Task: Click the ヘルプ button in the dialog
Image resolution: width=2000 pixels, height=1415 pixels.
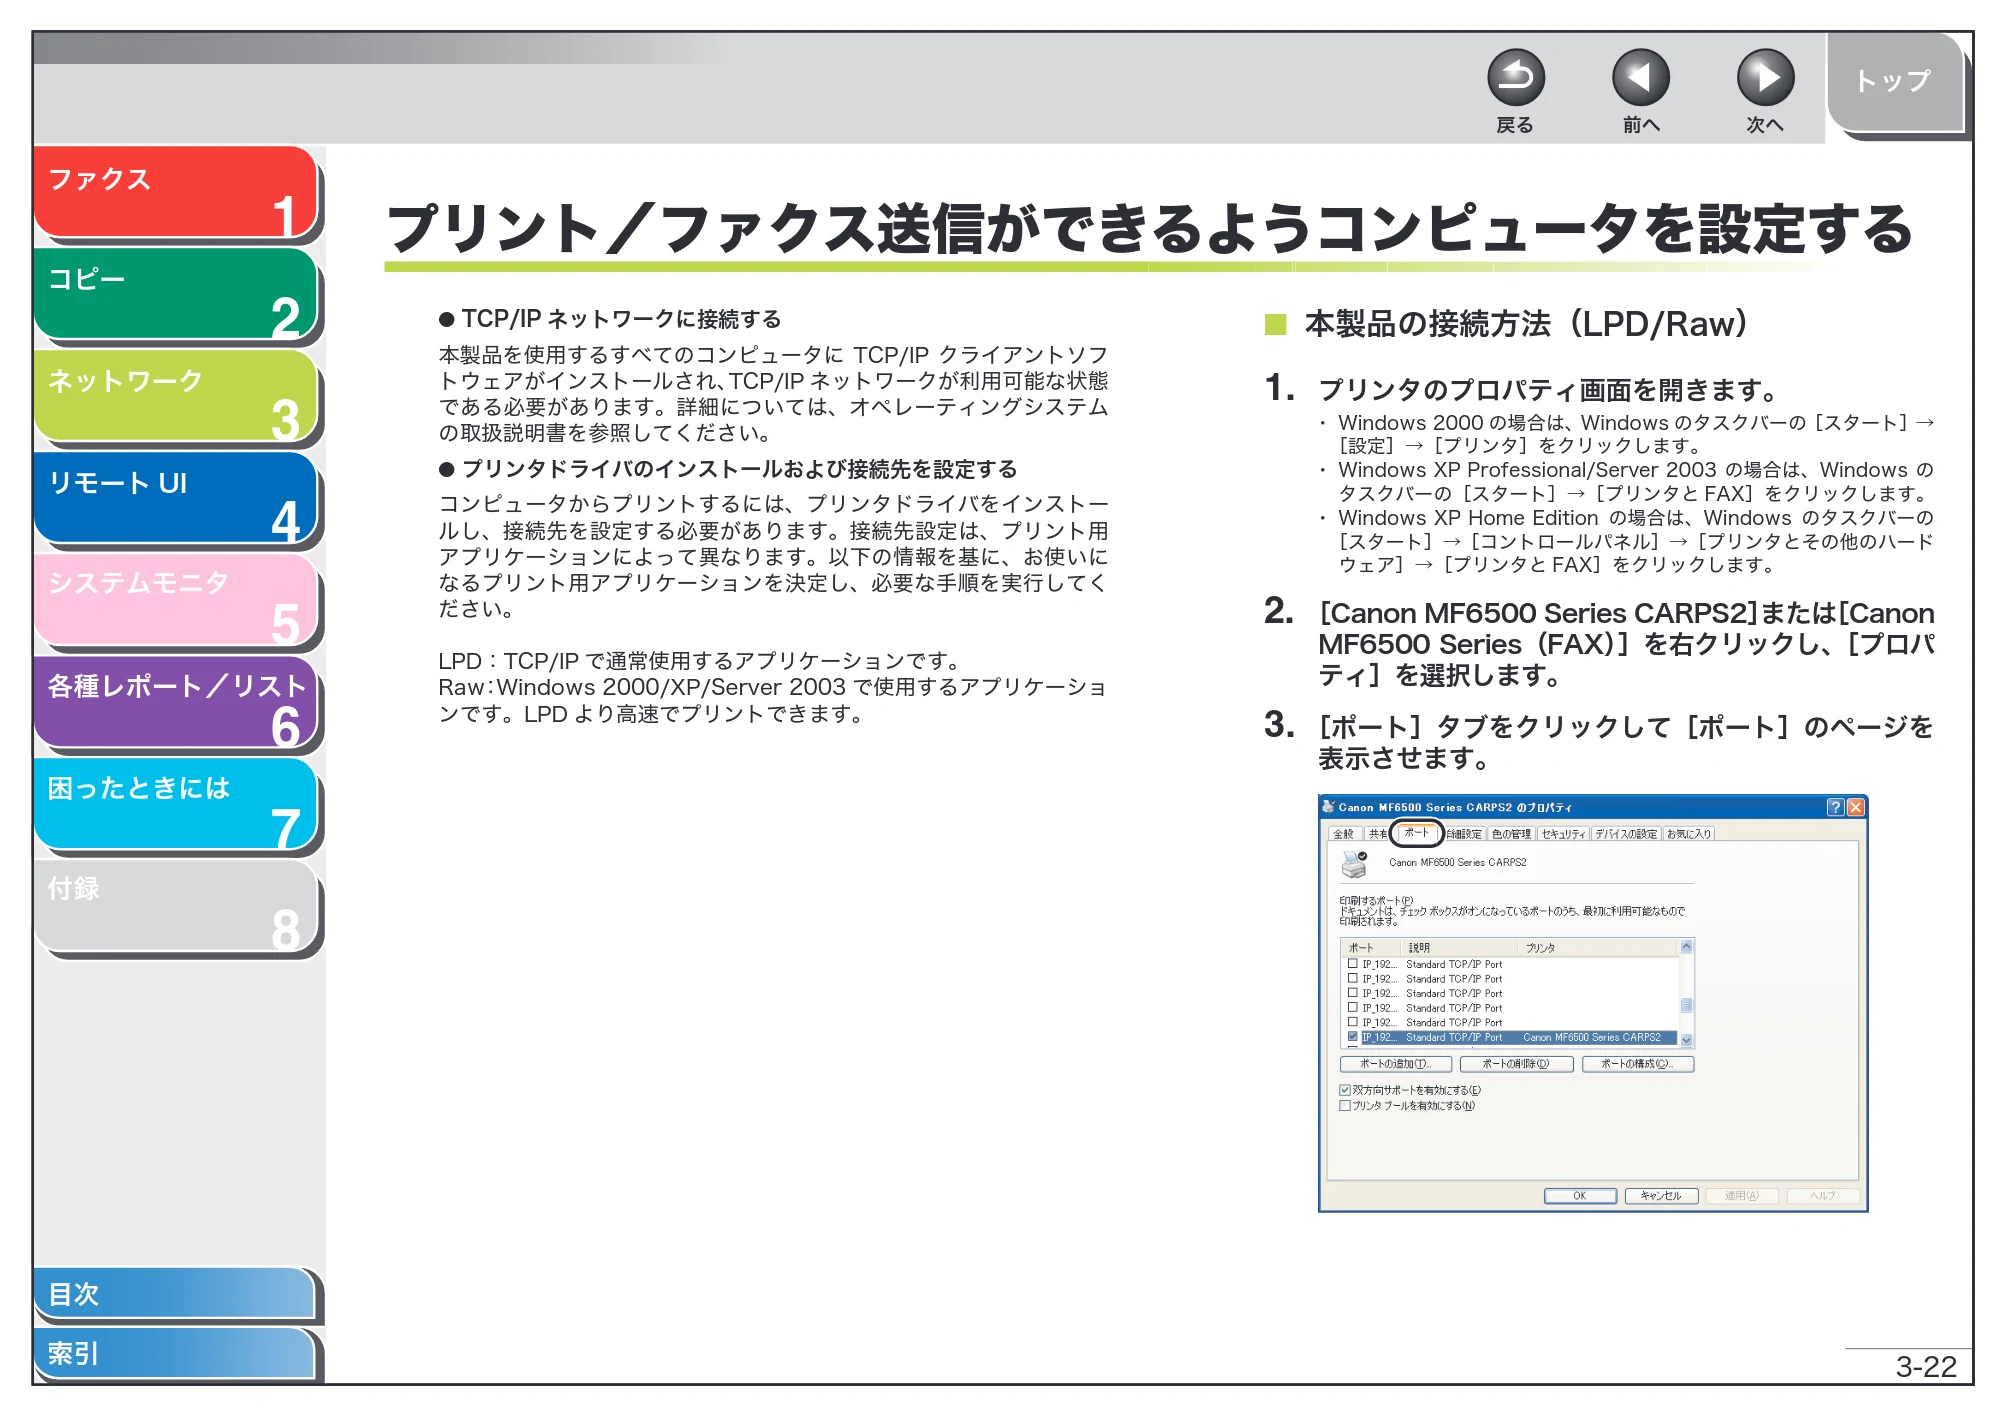Action: [1823, 1196]
